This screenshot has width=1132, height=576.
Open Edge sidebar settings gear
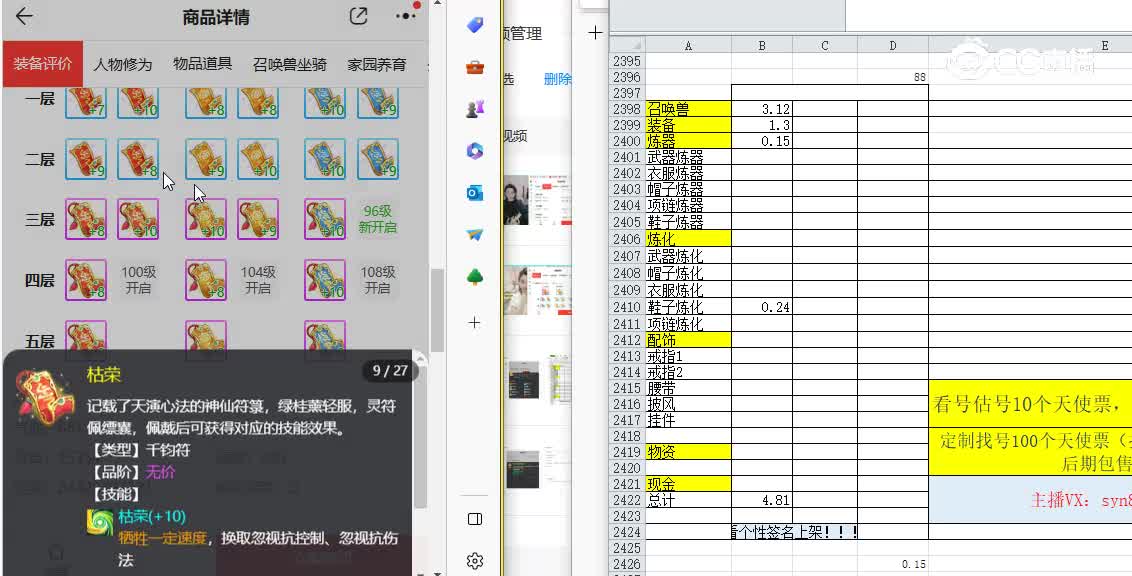(x=474, y=561)
